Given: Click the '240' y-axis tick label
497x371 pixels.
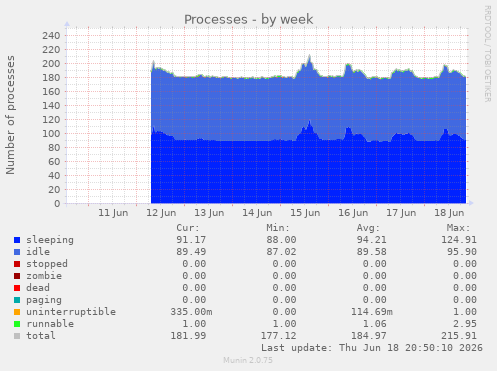Looking at the screenshot, I should tap(51, 36).
